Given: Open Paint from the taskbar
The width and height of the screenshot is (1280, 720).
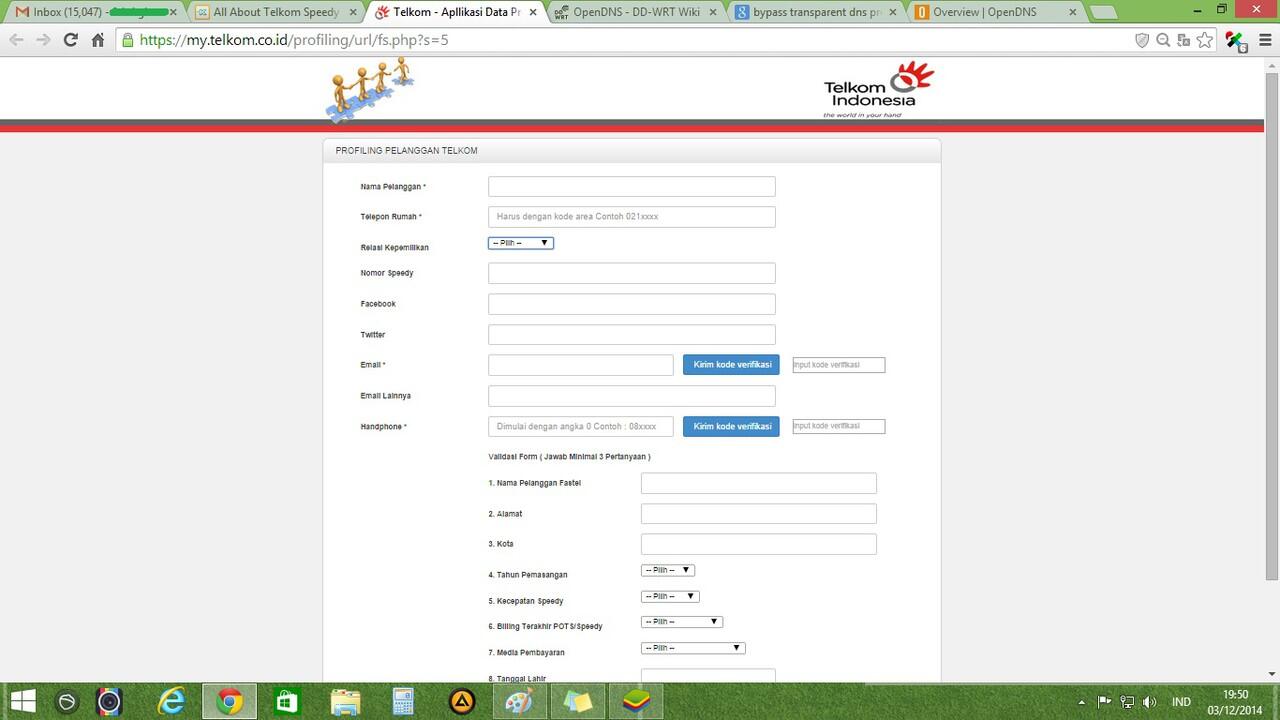Looking at the screenshot, I should tap(520, 700).
